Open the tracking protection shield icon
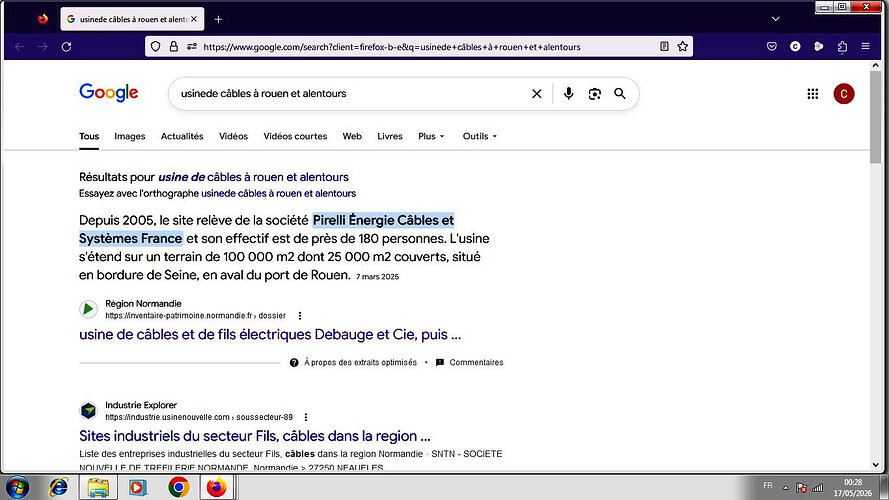This screenshot has height=500, width=889. click(x=156, y=46)
